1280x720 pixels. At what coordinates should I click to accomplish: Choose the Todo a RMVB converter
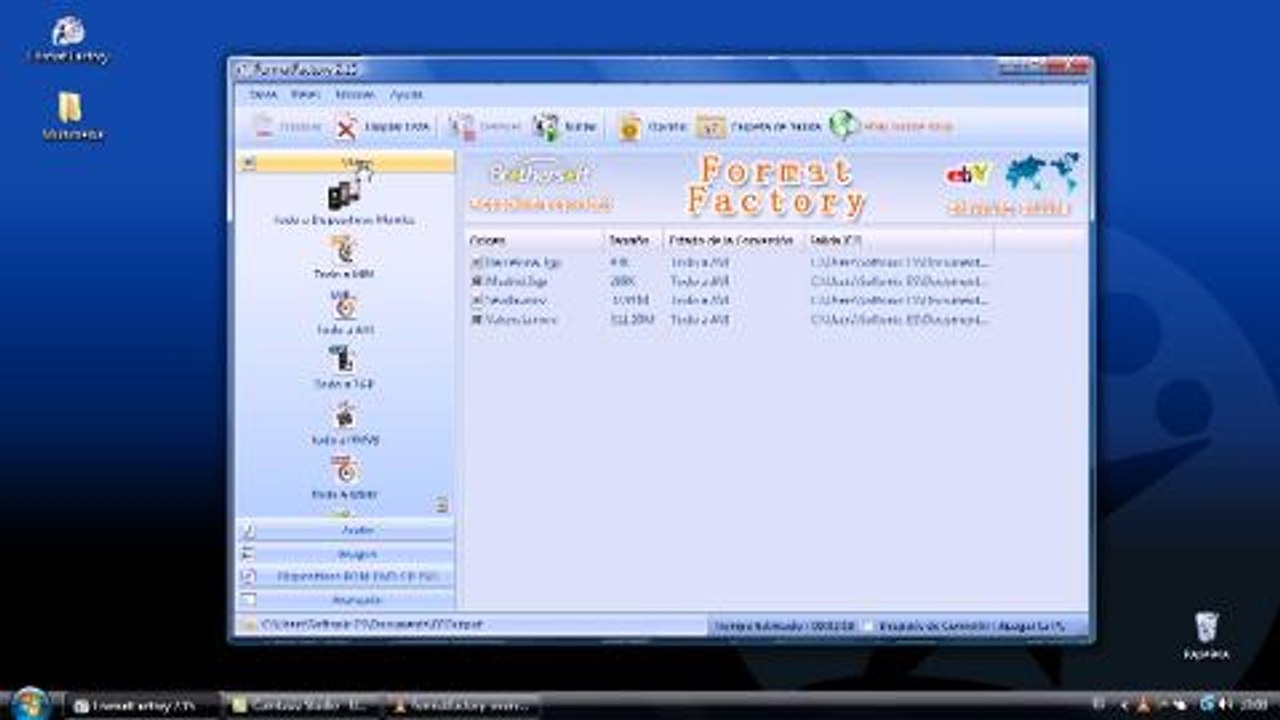coord(344,423)
